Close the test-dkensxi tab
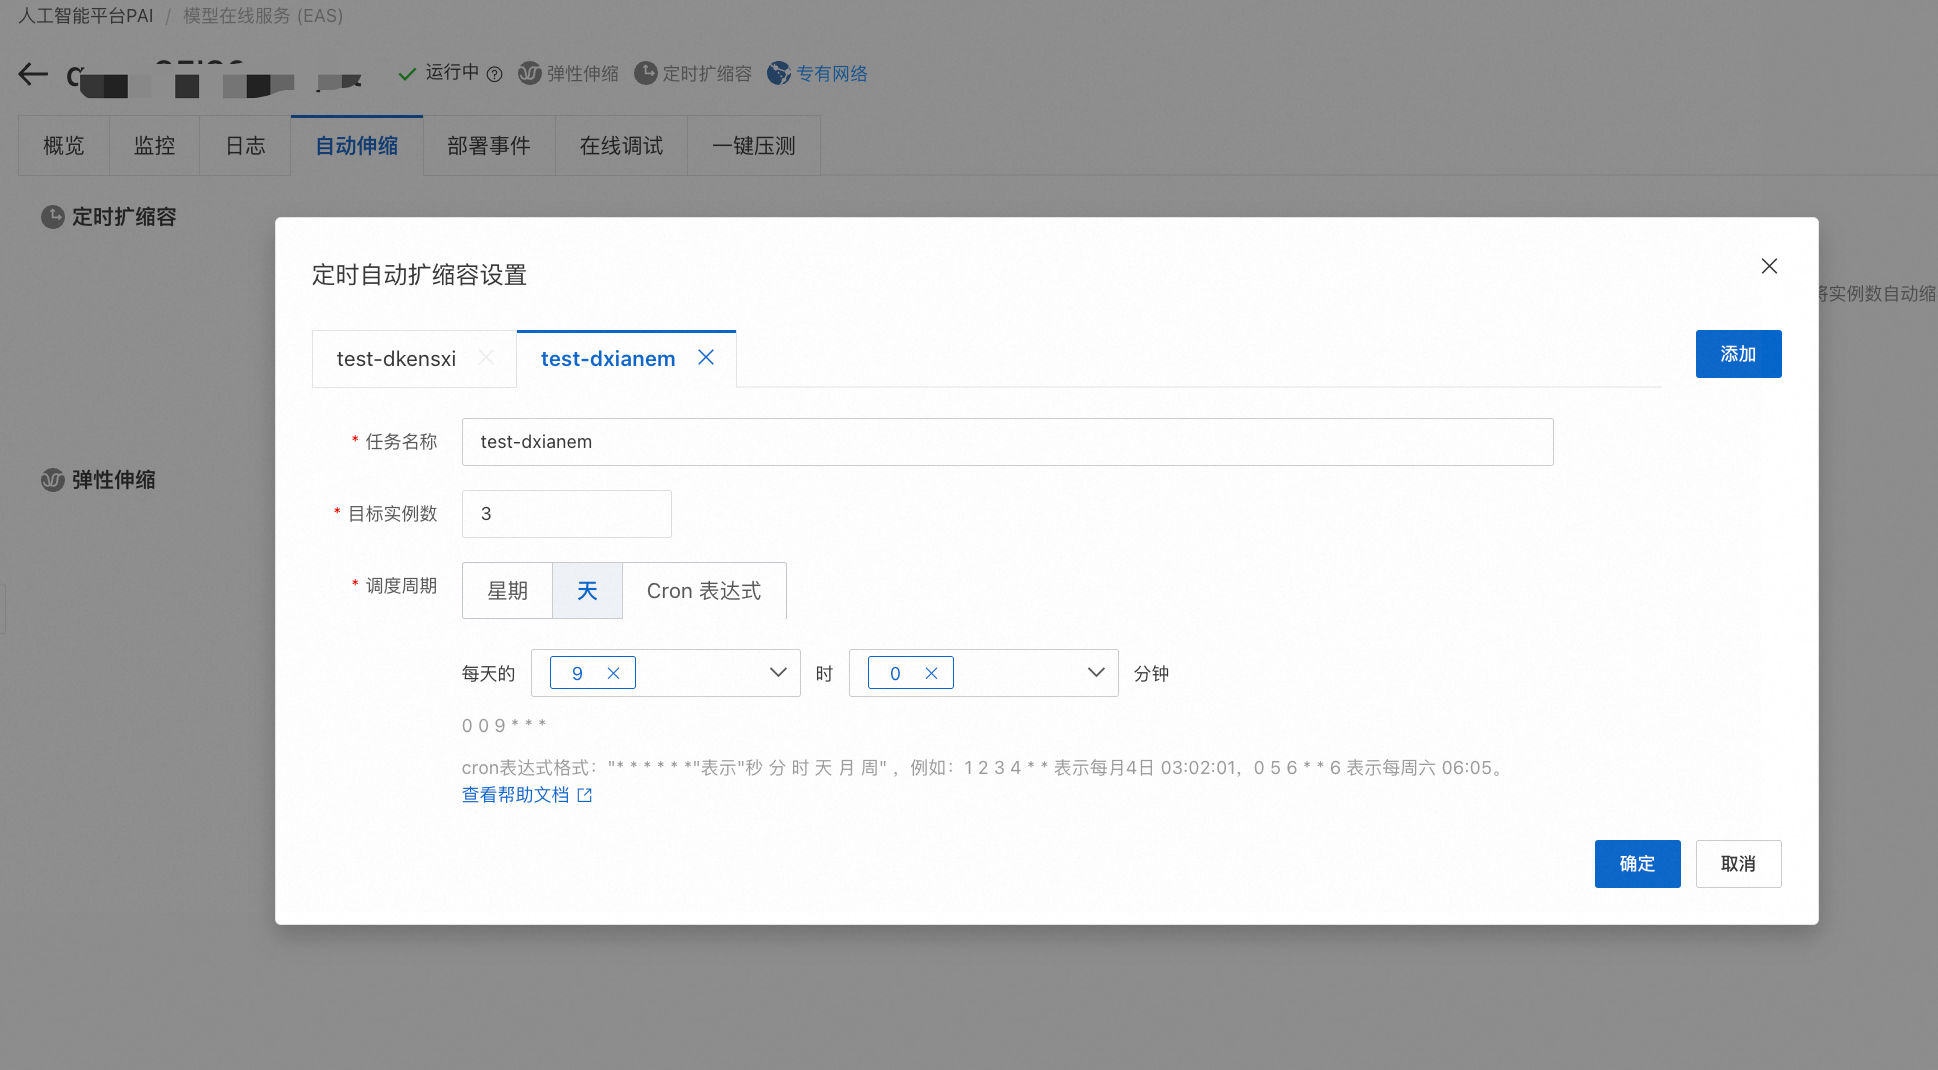 coord(486,358)
